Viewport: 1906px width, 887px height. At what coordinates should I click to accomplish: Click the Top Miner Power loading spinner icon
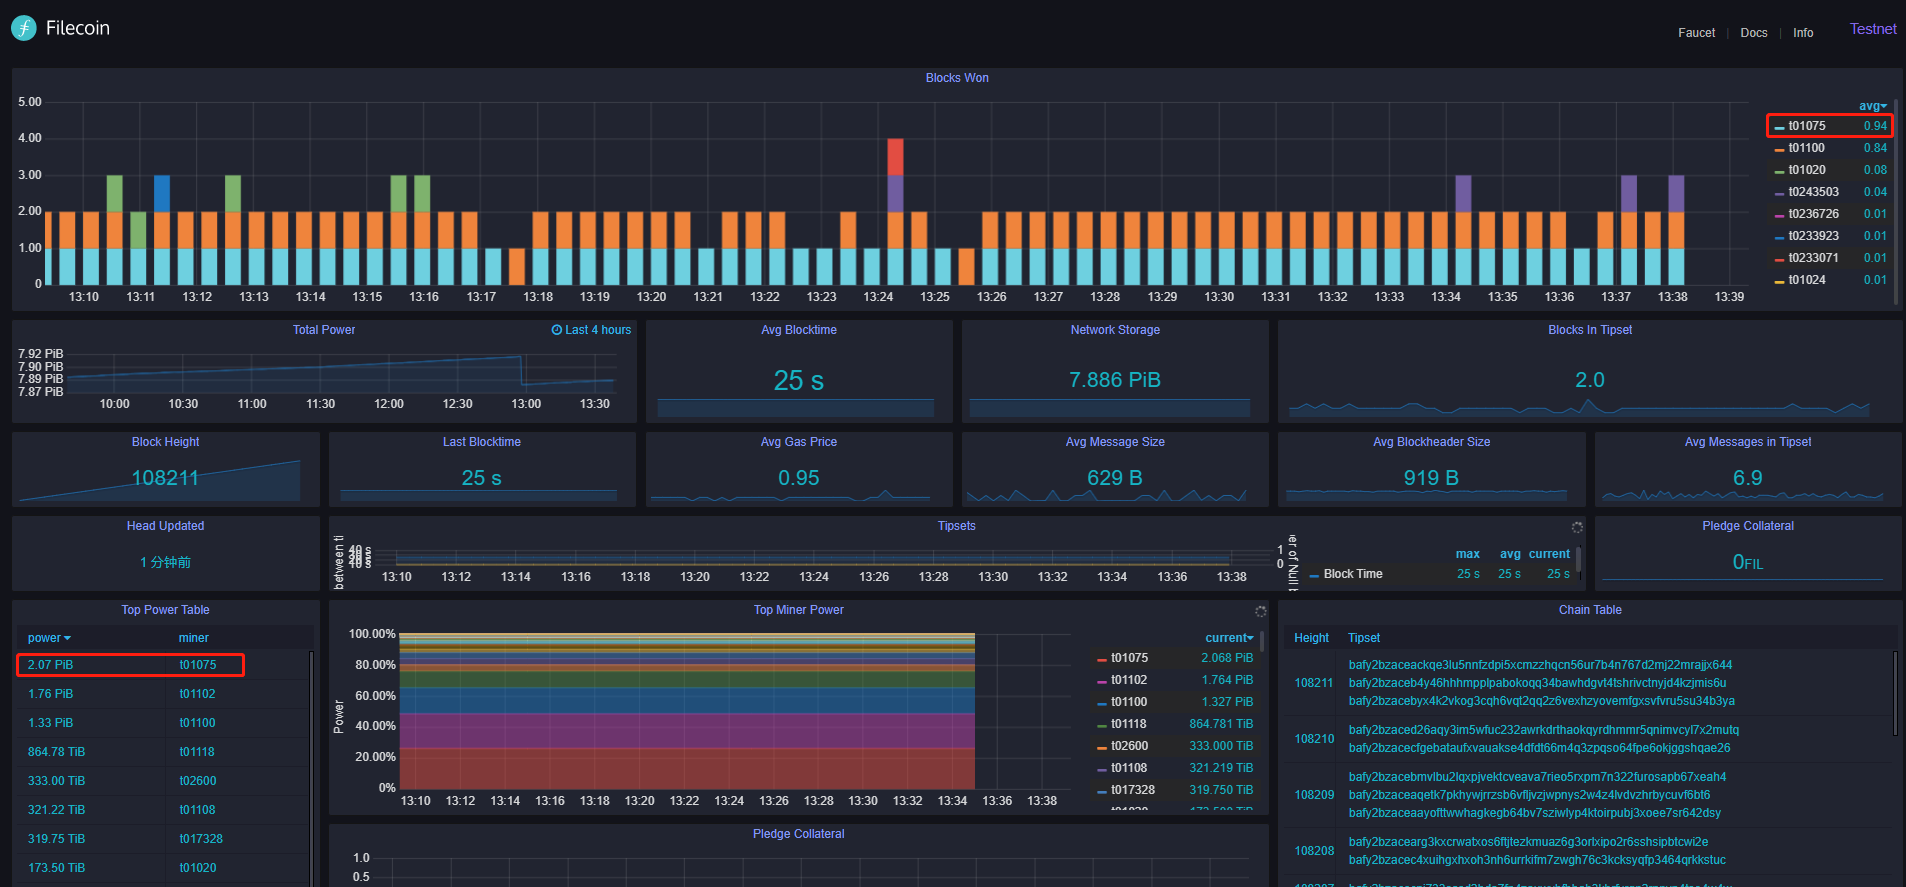coord(1261,611)
